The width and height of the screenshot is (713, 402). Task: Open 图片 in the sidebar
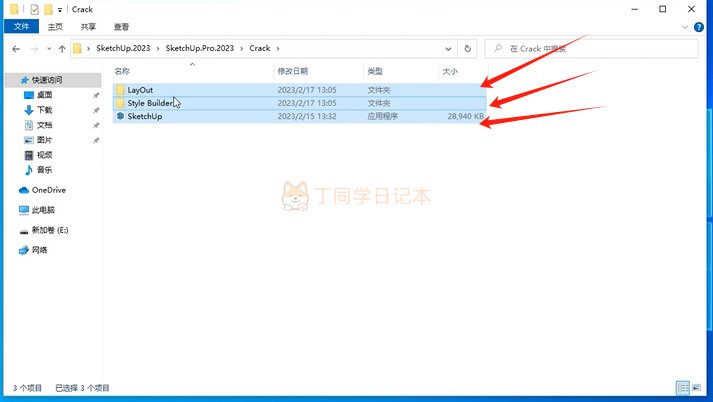tap(45, 140)
